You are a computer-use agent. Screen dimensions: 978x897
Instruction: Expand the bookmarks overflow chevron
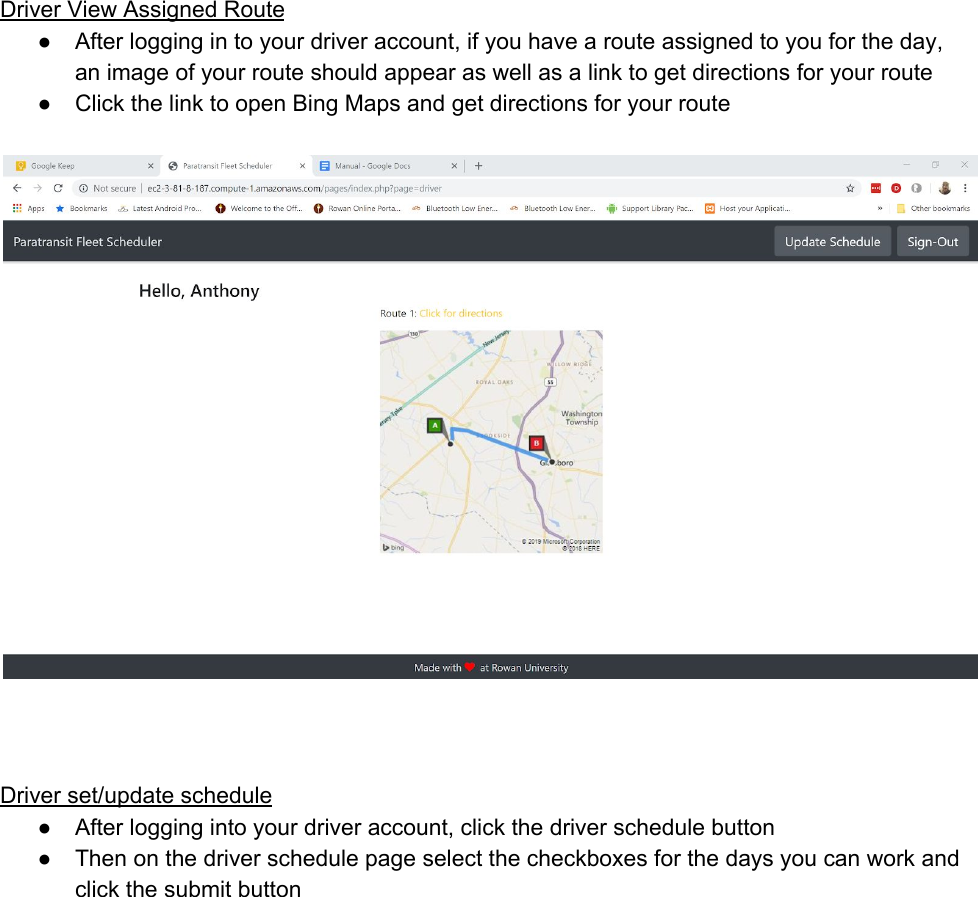pos(879,208)
